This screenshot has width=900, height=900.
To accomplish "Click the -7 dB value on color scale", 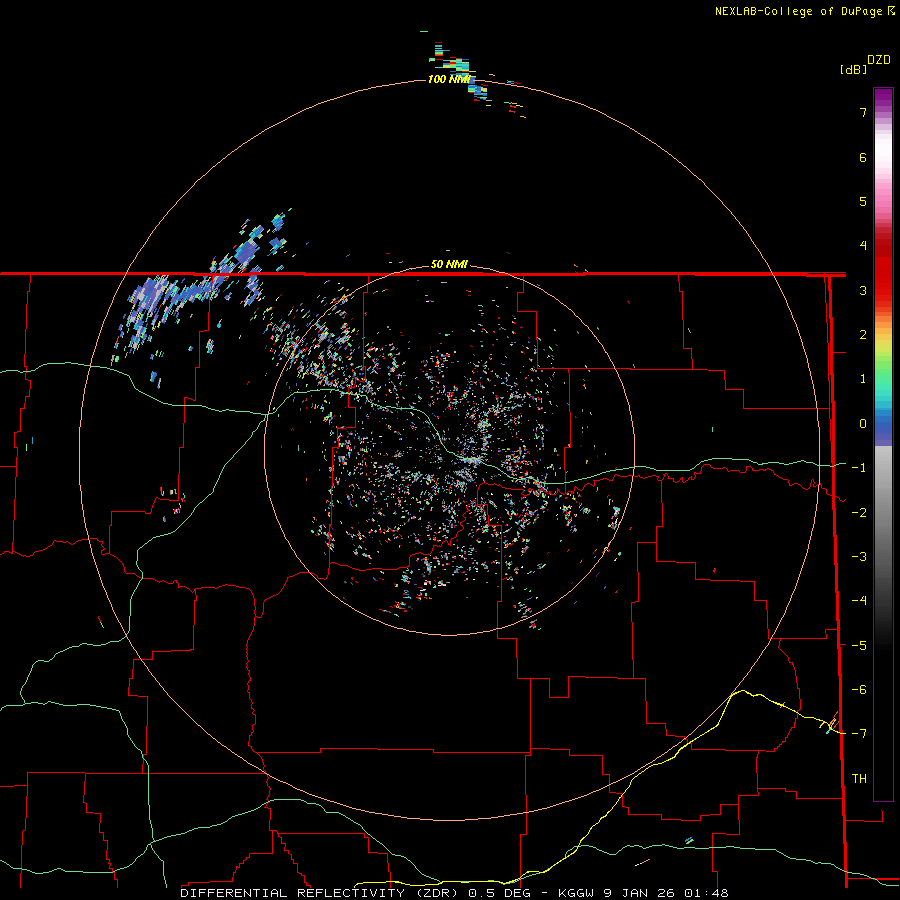I will pyautogui.click(x=859, y=734).
